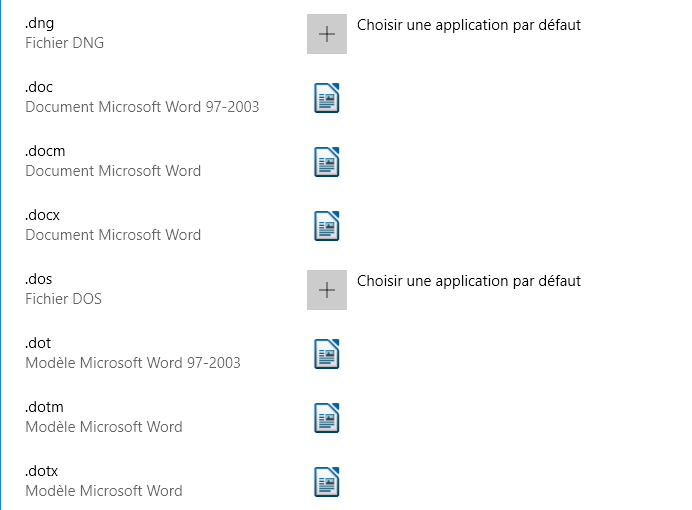Select the .doc extension entry
Viewport: 692px width, 510px height.
click(39, 87)
